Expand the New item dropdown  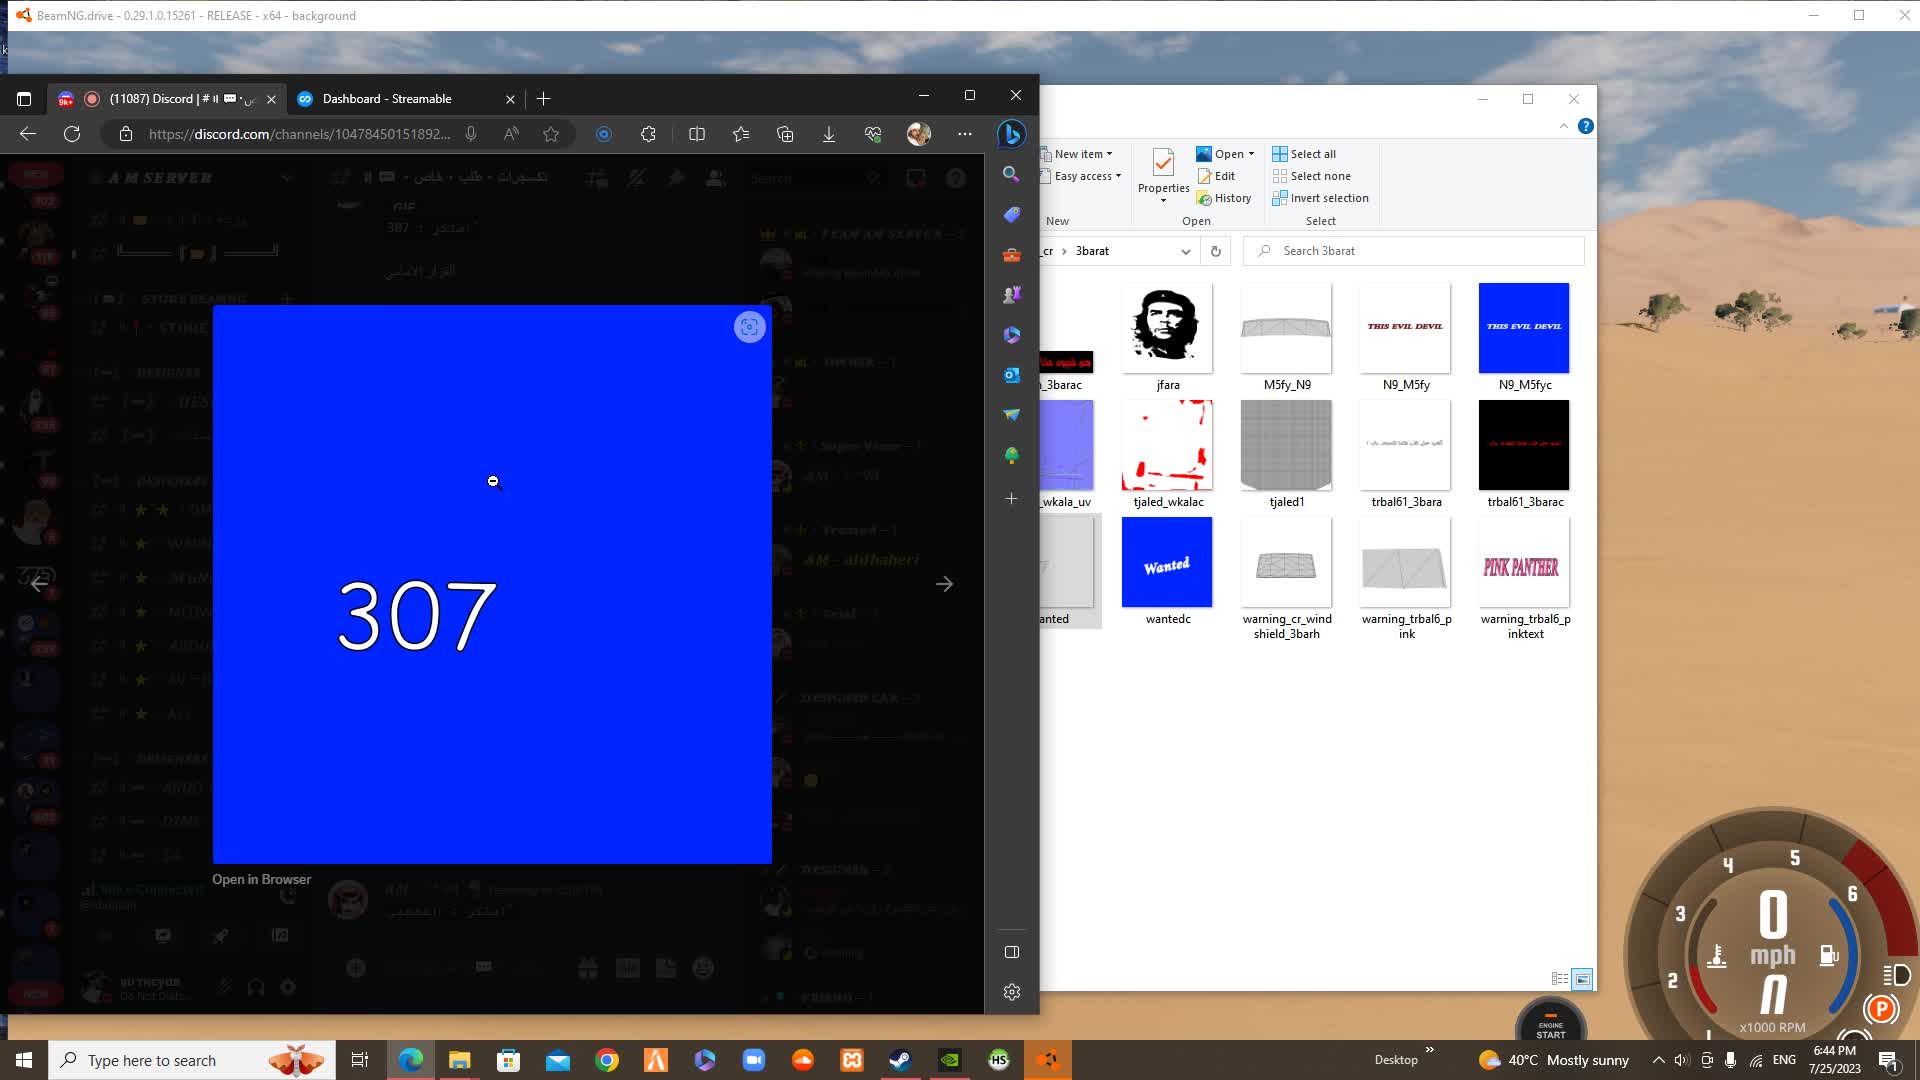1083,154
